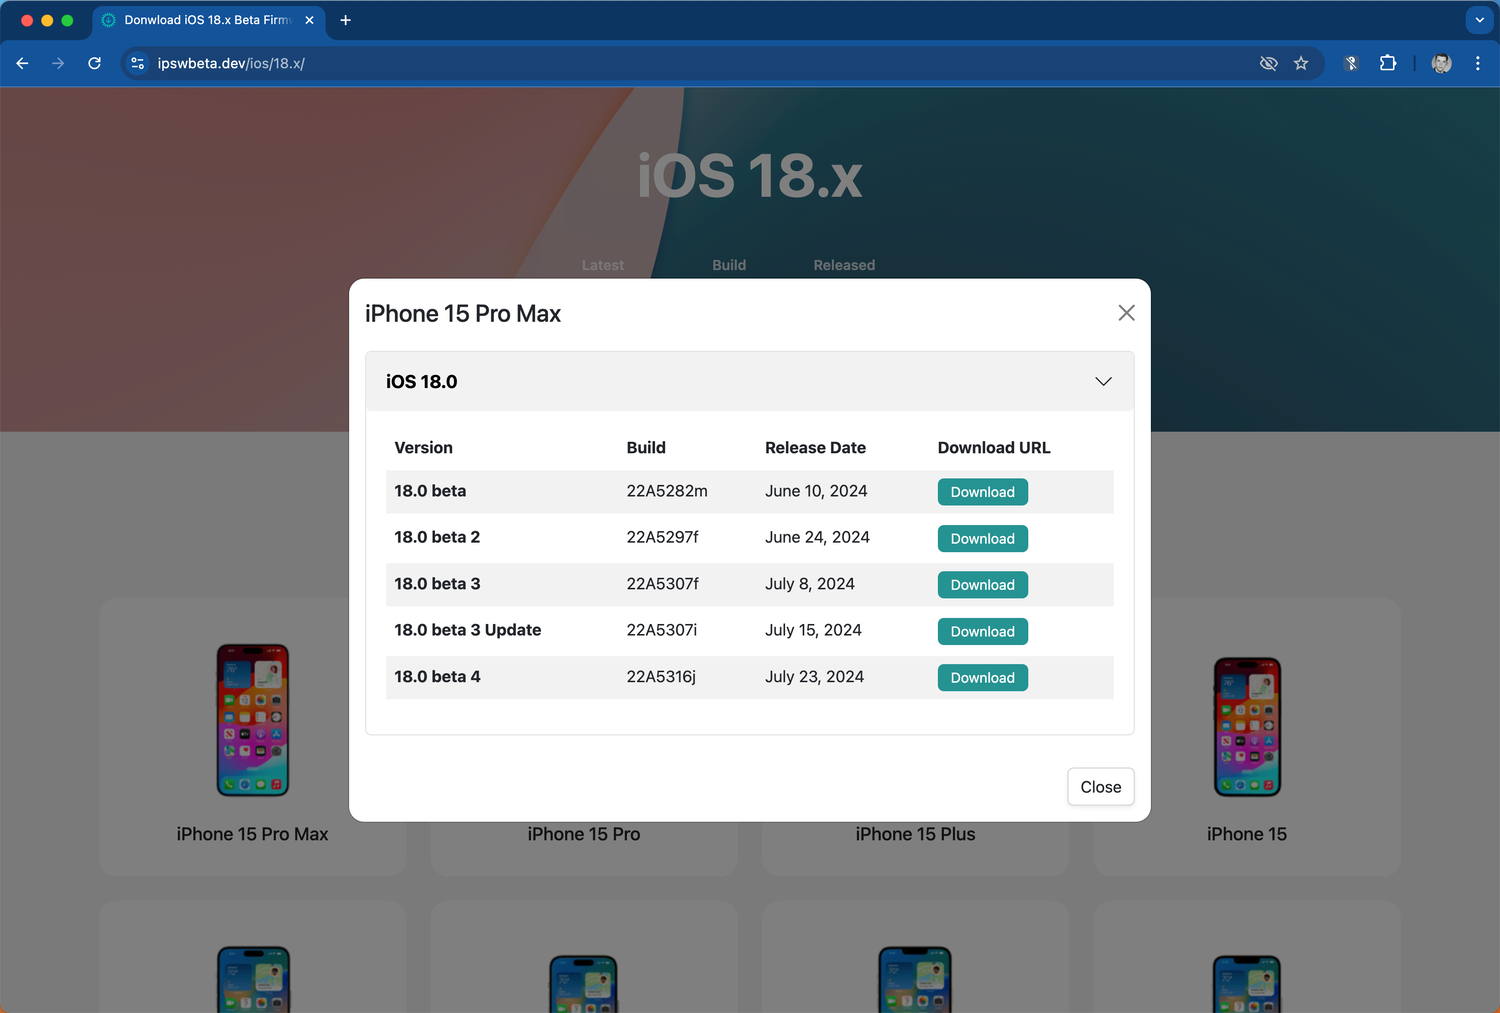Viewport: 1500px width, 1013px height.
Task: Click the 18.0 beta 3 Update version cell
Action: pyautogui.click(x=468, y=630)
